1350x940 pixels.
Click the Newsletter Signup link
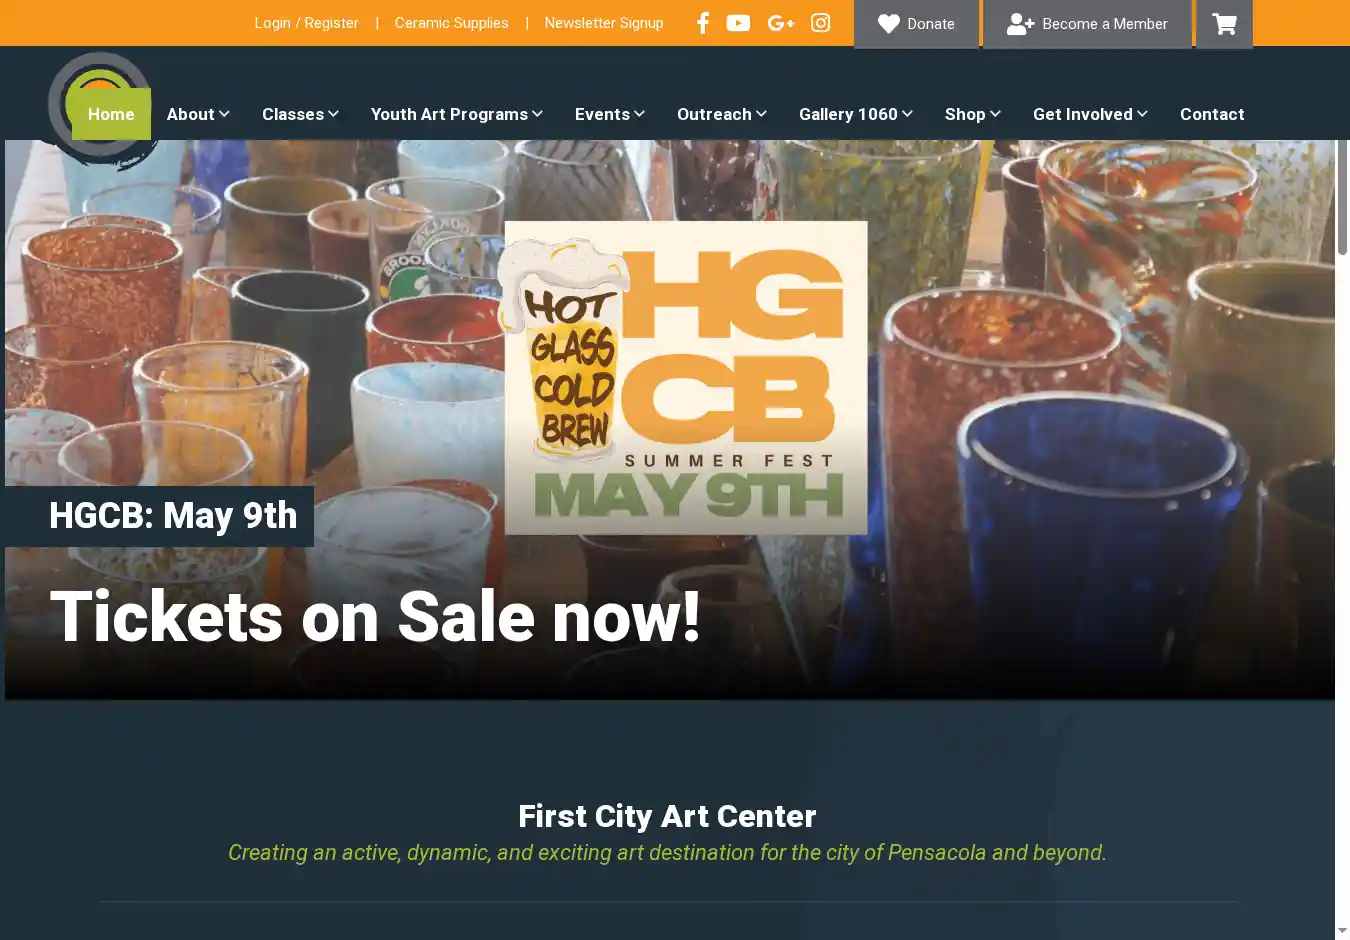click(604, 23)
